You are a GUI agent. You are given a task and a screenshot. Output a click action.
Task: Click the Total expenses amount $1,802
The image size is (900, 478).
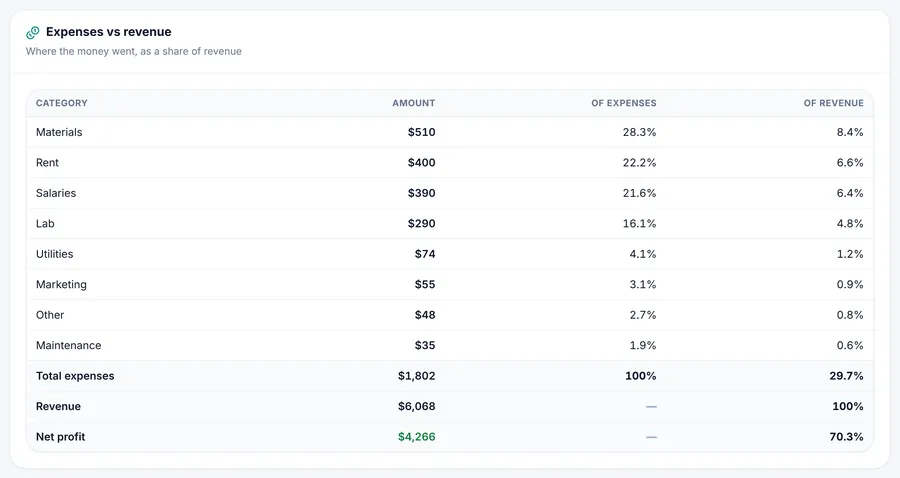(x=416, y=375)
